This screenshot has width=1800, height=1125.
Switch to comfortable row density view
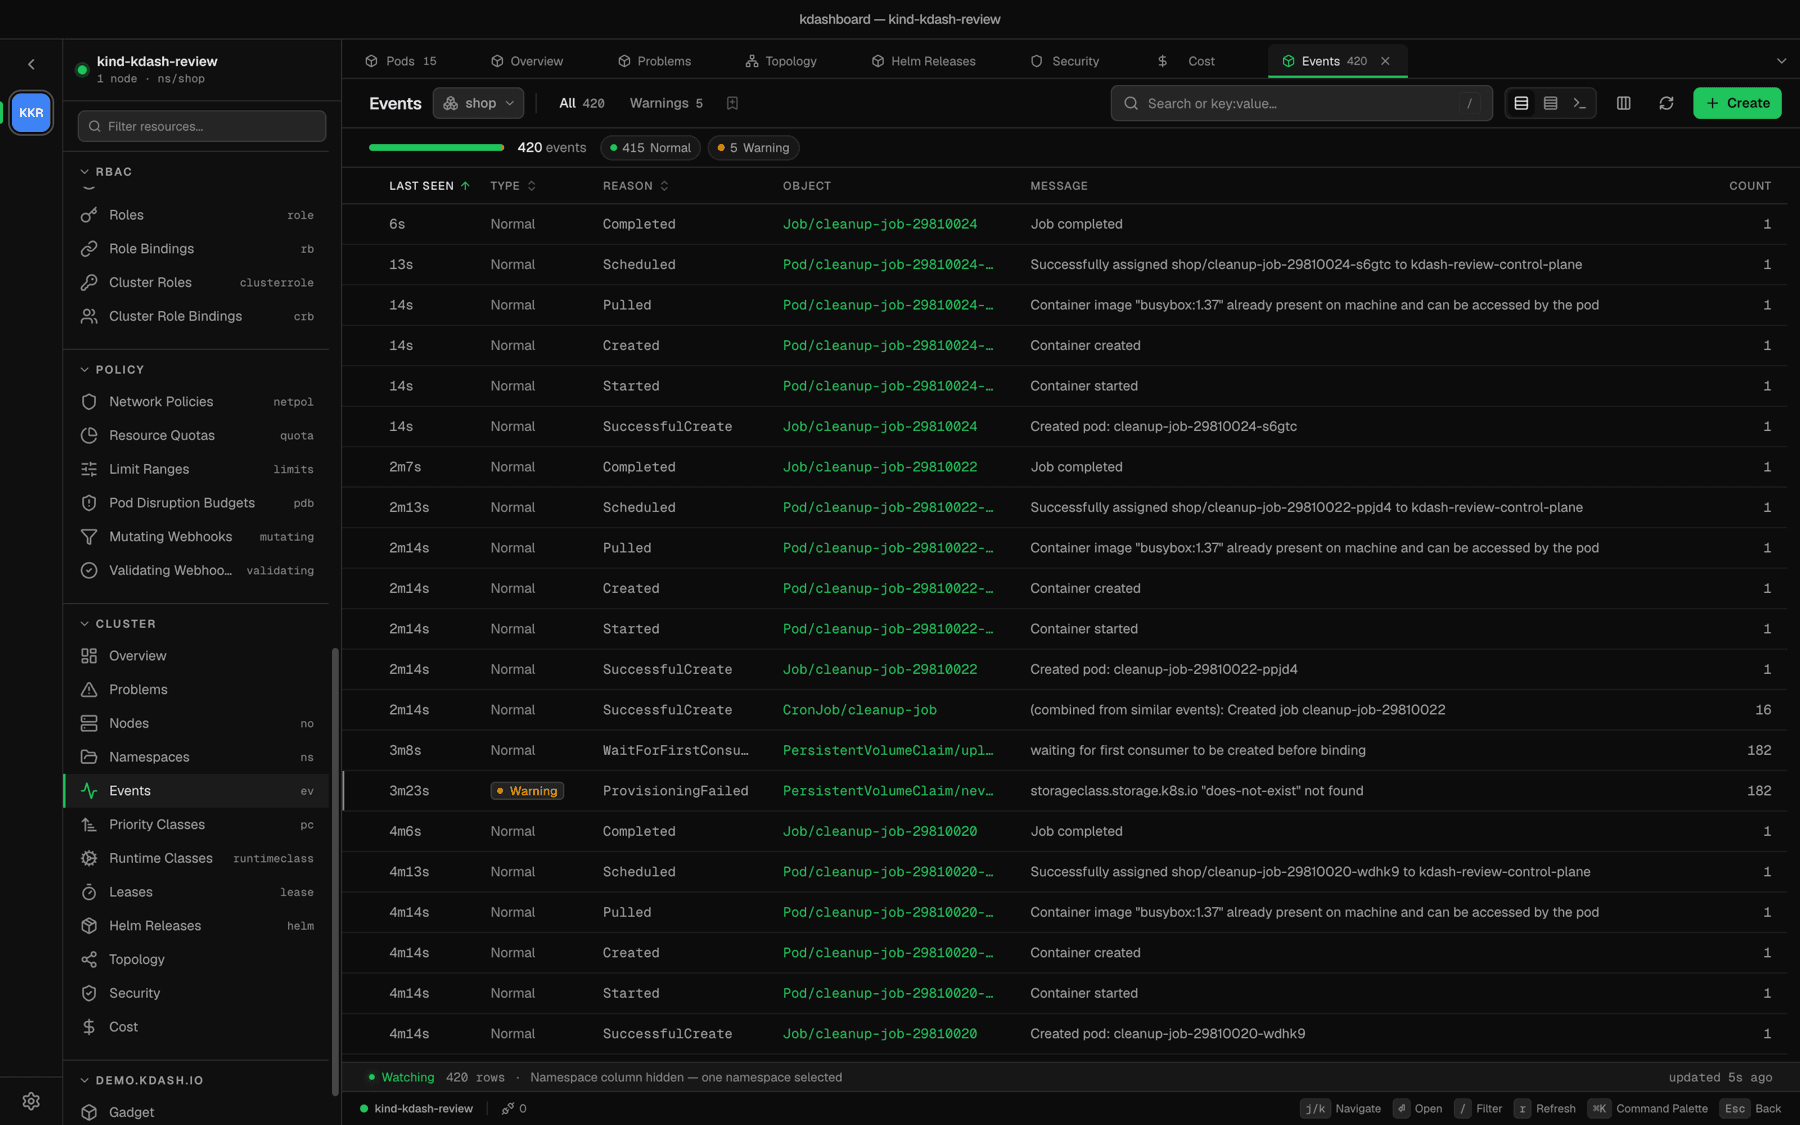click(1521, 103)
